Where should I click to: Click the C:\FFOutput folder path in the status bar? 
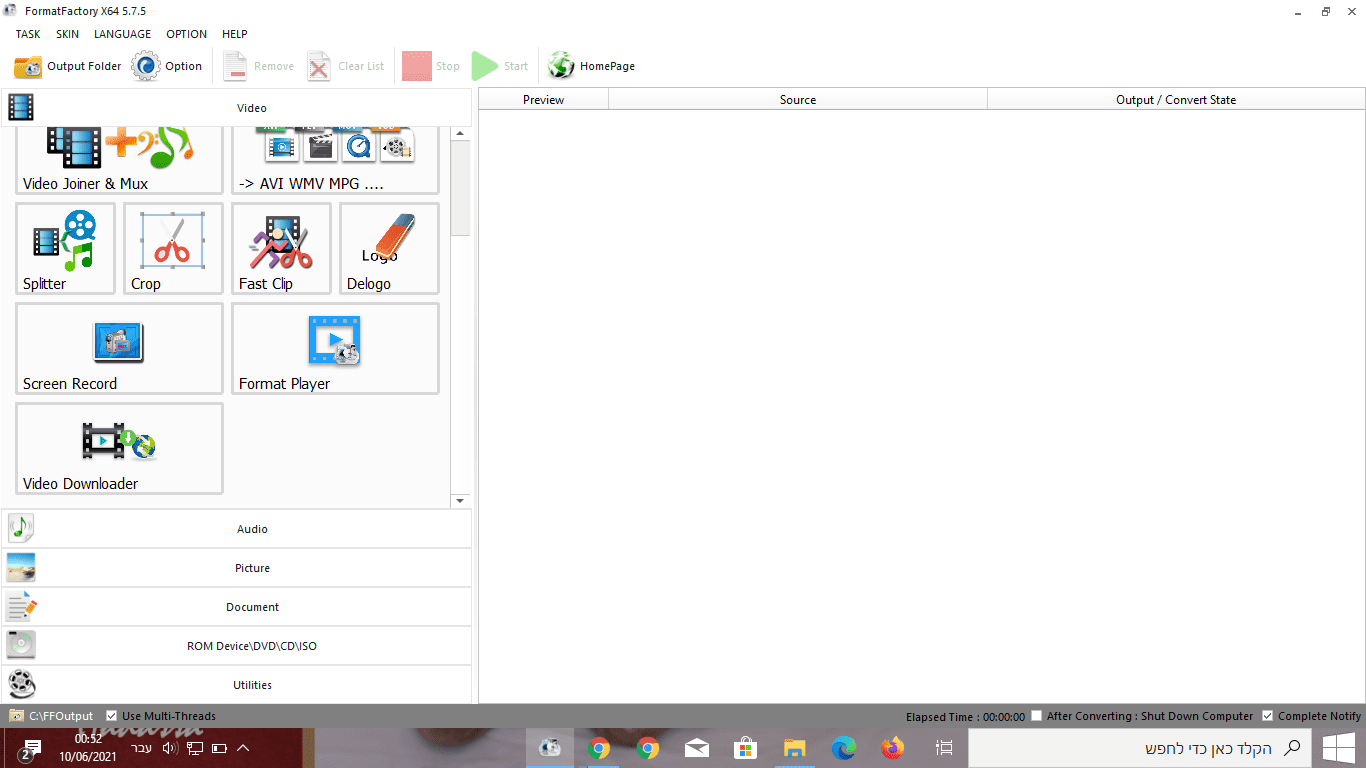pyautogui.click(x=60, y=716)
